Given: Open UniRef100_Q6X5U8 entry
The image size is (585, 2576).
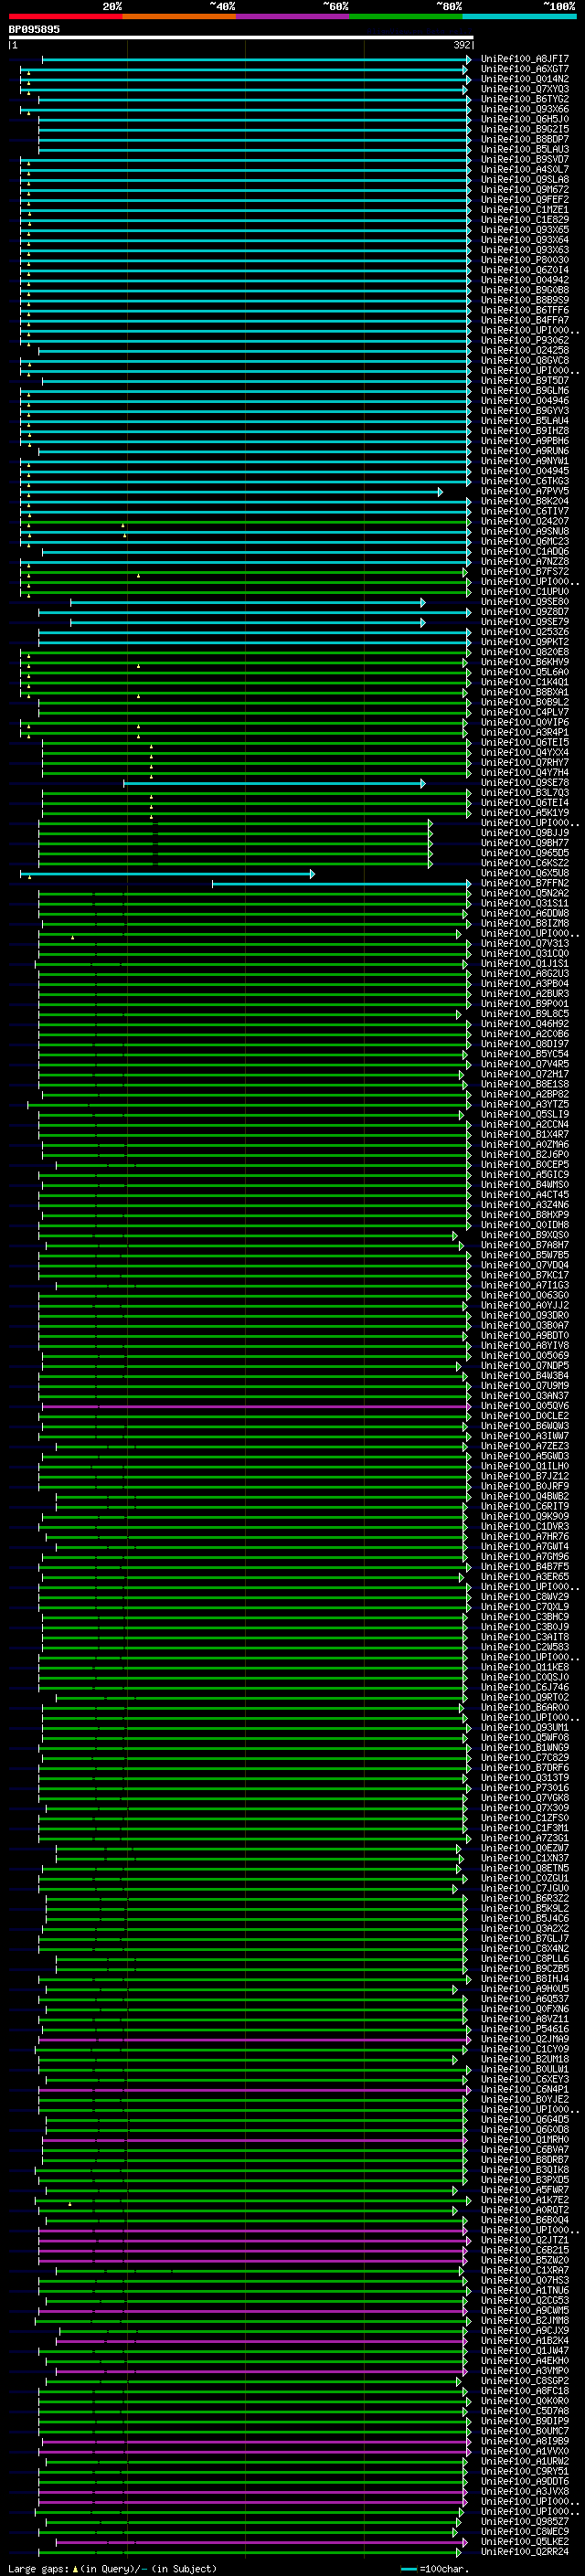Looking at the screenshot, I should click(x=525, y=873).
